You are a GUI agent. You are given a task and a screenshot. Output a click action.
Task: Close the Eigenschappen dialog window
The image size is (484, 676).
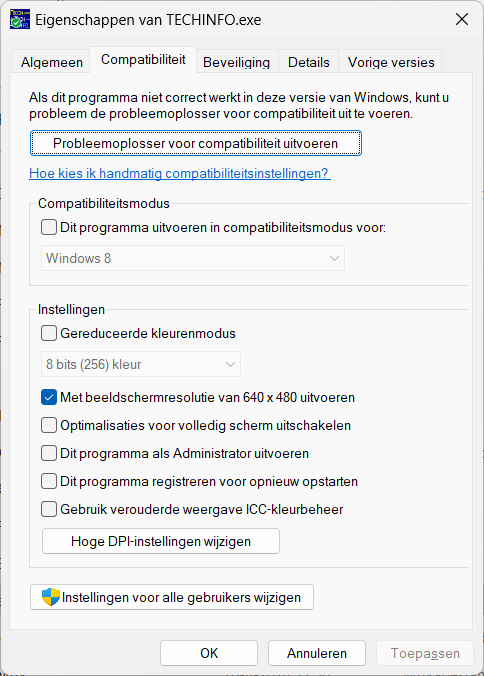pyautogui.click(x=462, y=19)
